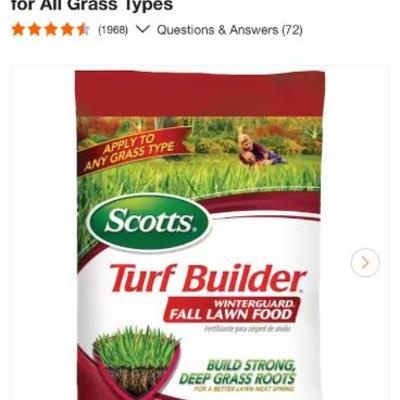
Task: Click the second orange rating star
Action: click(x=35, y=30)
